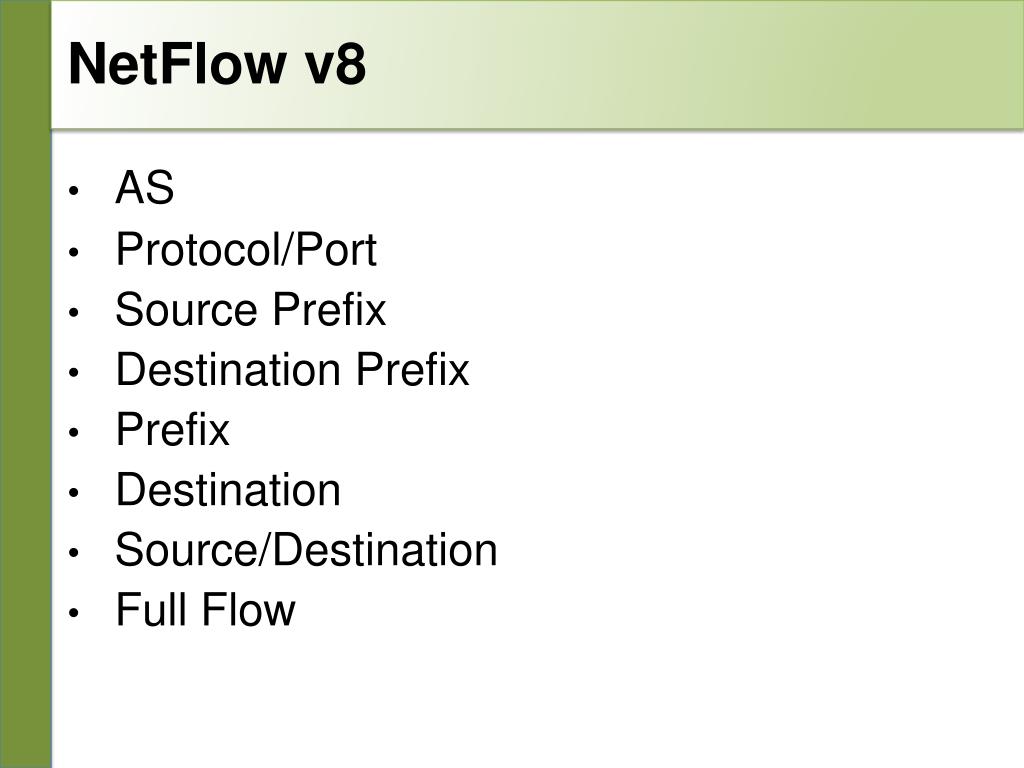Select the AS bullet text
This screenshot has height=768, width=1024.
click(x=144, y=188)
